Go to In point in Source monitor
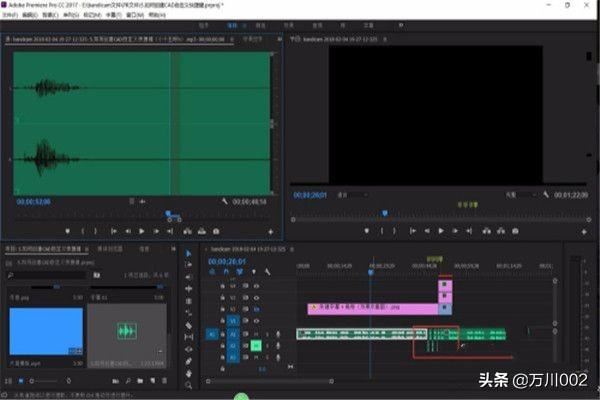Viewport: 600px width, 400px height. click(114, 231)
